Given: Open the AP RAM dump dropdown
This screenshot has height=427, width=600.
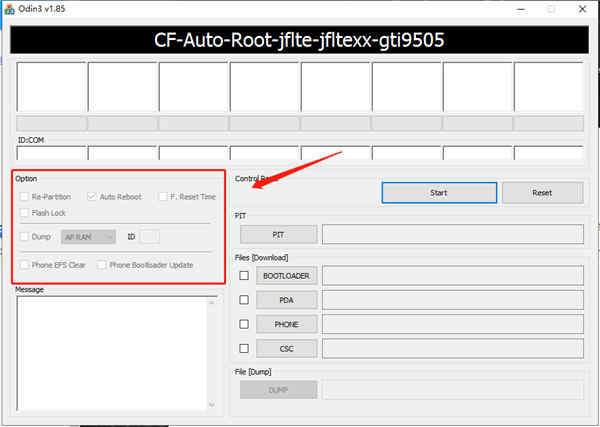Looking at the screenshot, I should [x=88, y=237].
